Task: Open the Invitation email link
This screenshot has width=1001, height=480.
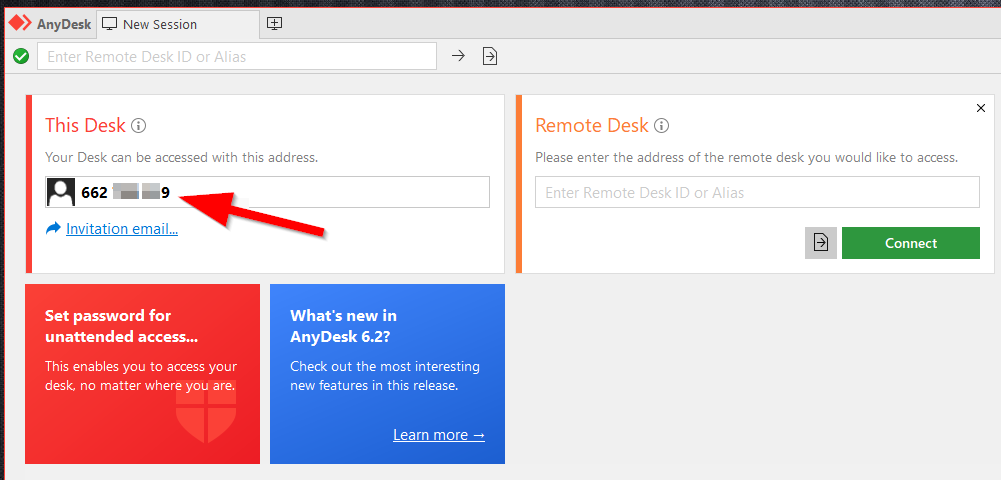Action: click(x=122, y=229)
